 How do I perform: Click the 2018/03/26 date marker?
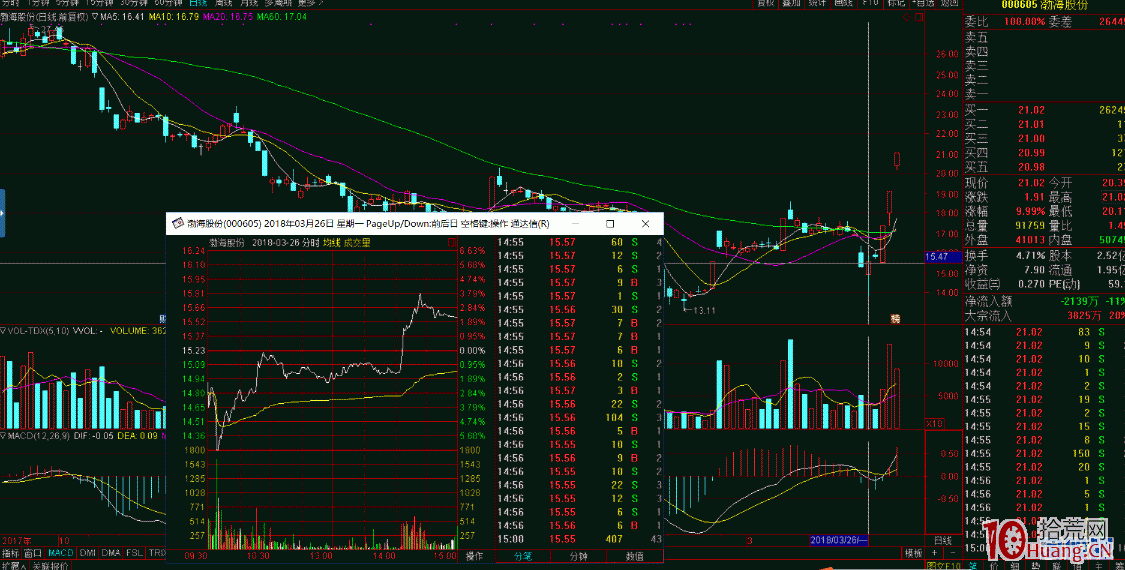[x=839, y=540]
